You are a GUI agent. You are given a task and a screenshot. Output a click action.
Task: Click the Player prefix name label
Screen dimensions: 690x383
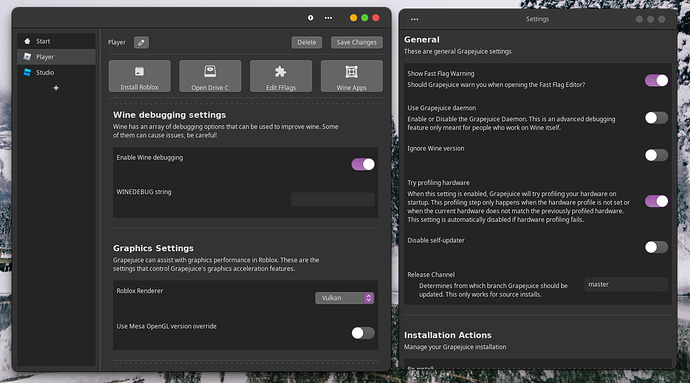(x=117, y=42)
